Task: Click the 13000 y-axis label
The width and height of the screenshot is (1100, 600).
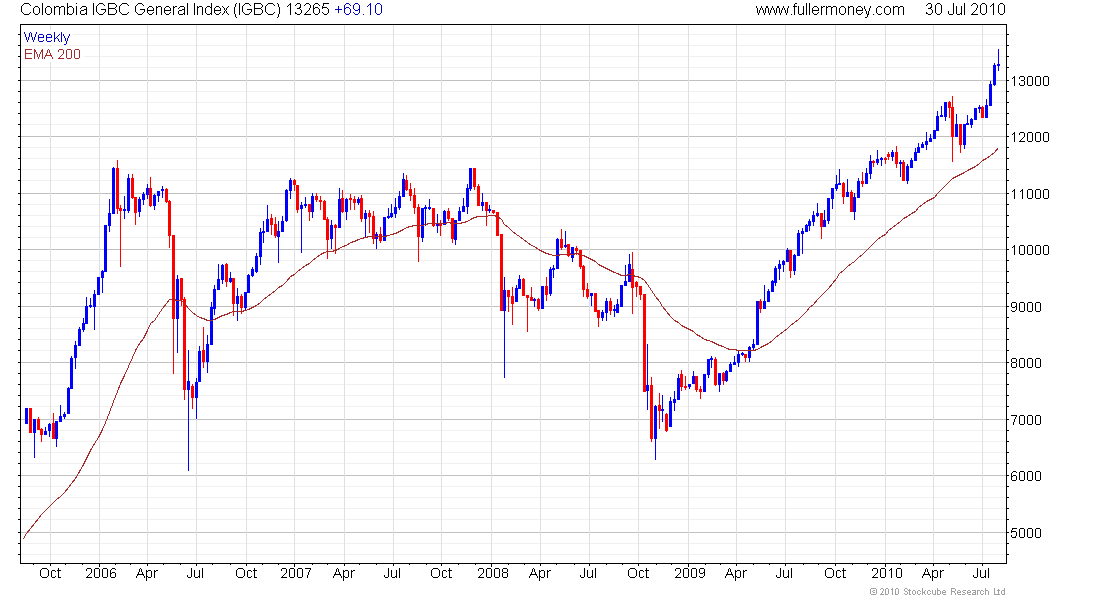Action: click(1030, 81)
